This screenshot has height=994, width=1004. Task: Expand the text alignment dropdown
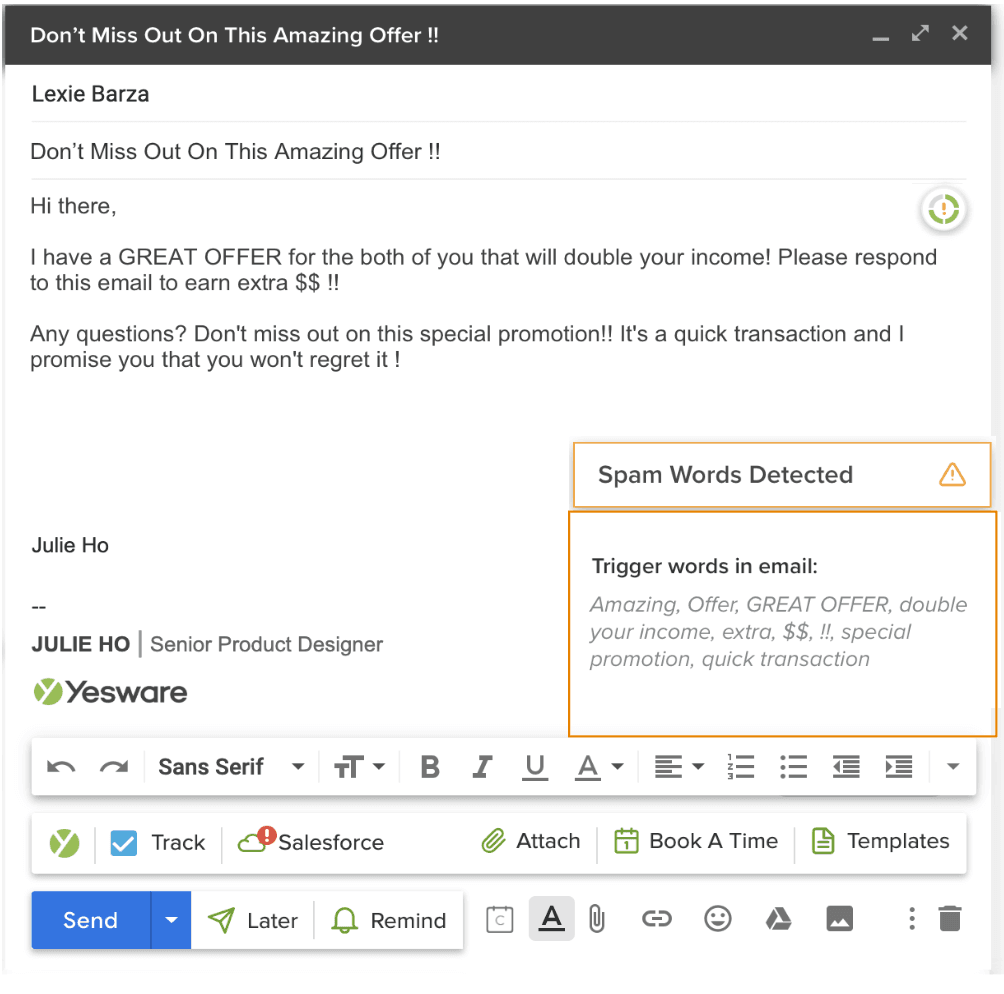pyautogui.click(x=679, y=767)
